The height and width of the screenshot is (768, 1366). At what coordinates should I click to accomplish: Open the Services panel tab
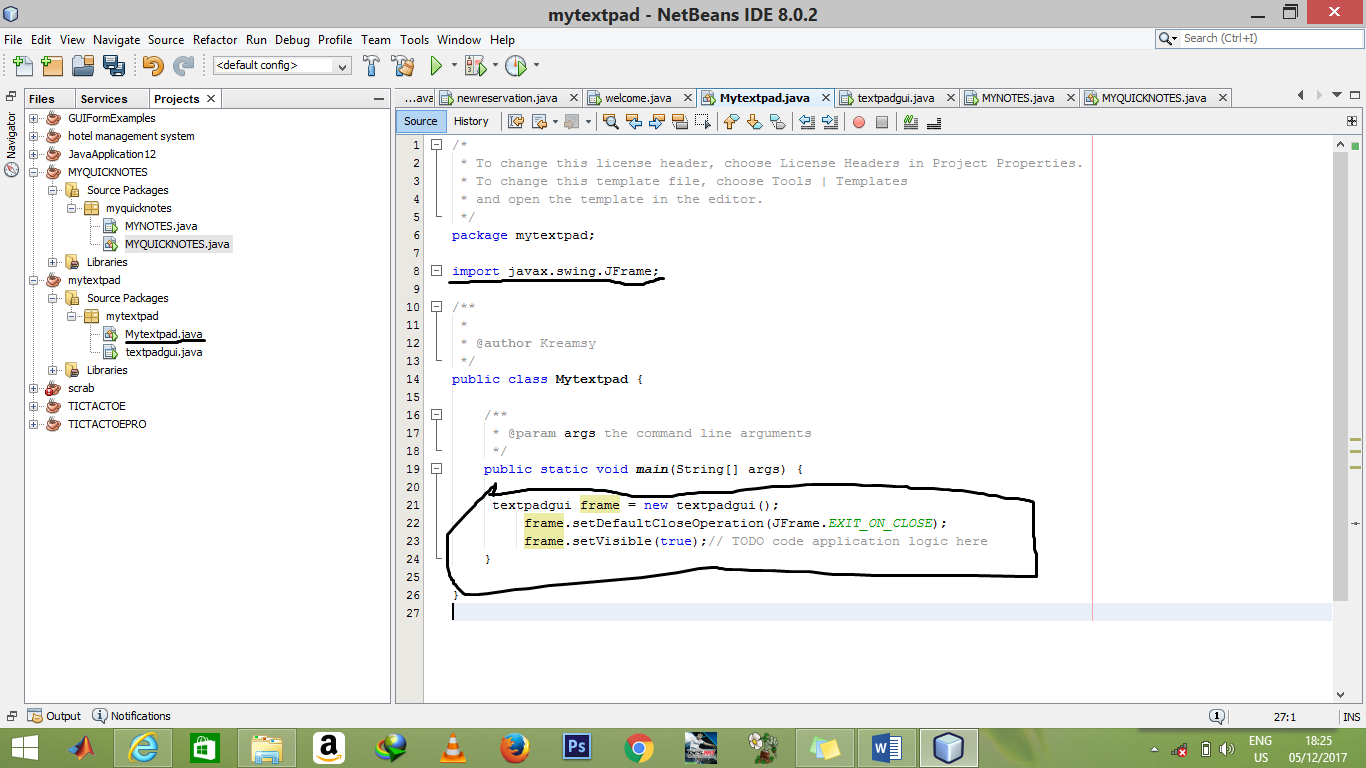104,99
